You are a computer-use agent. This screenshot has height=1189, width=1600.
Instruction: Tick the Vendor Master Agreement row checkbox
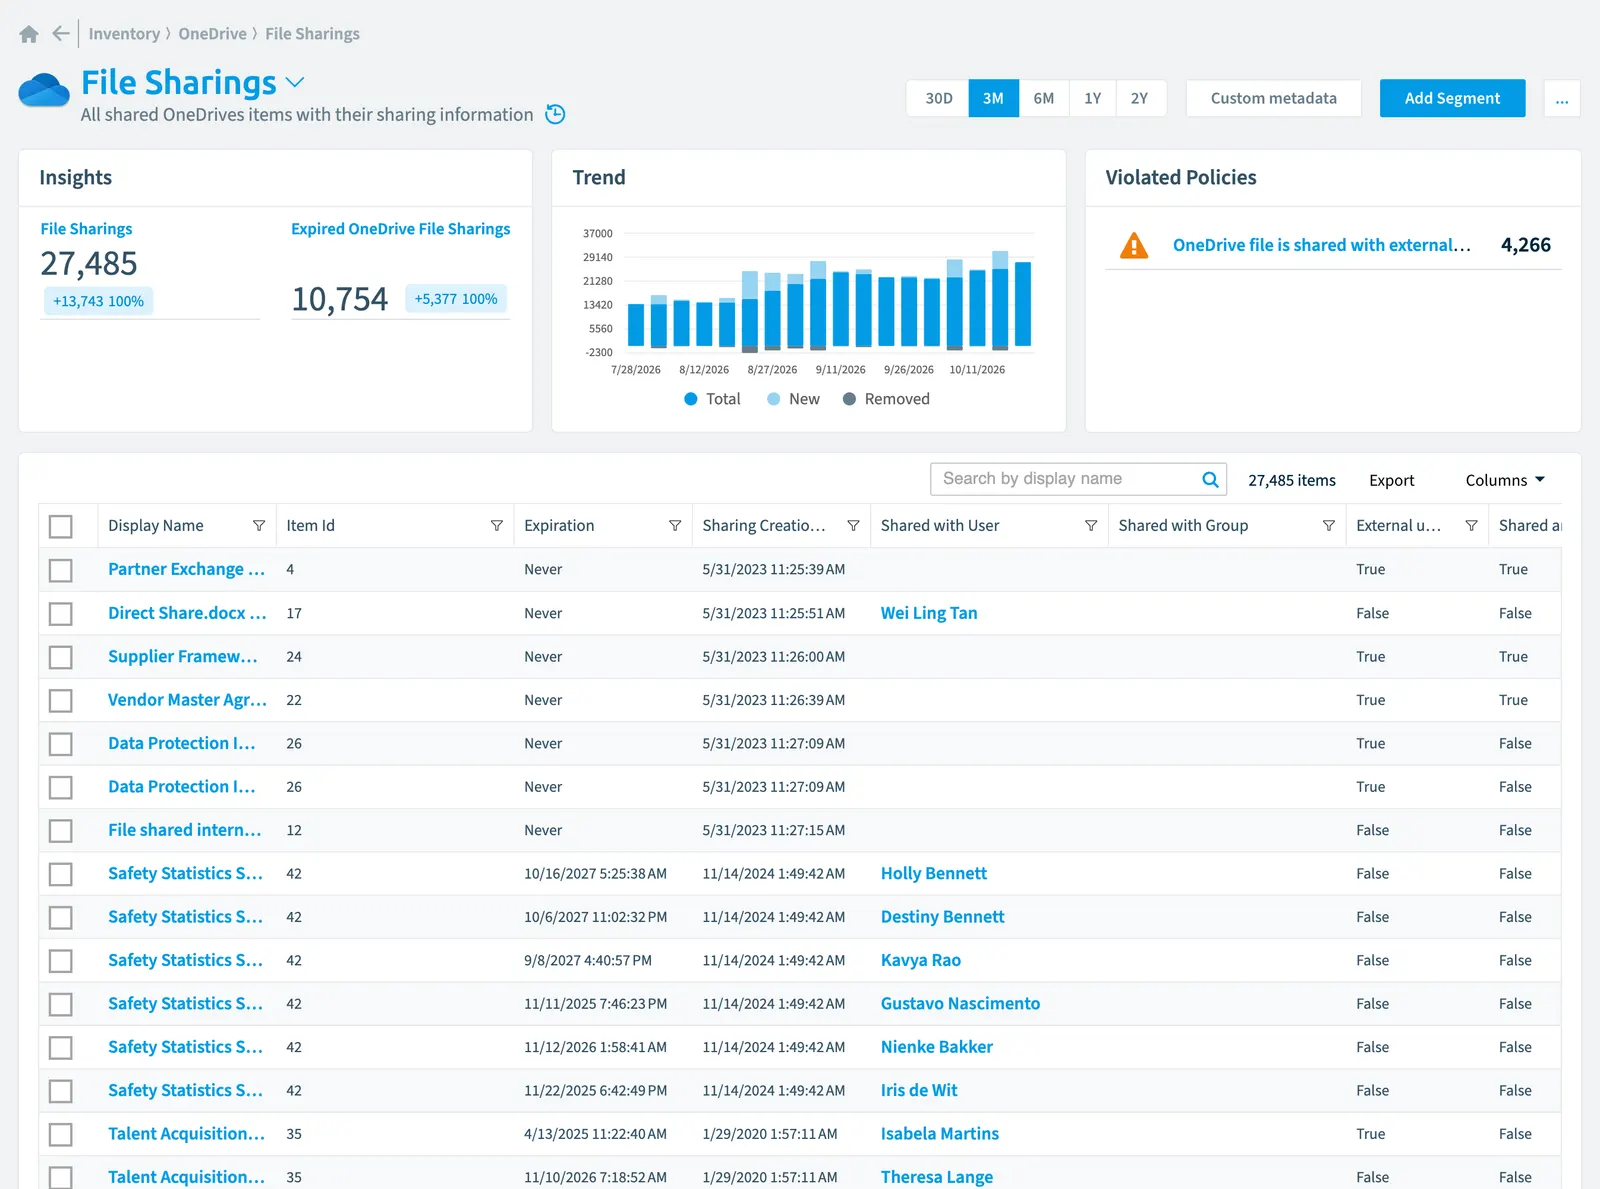coord(61,700)
